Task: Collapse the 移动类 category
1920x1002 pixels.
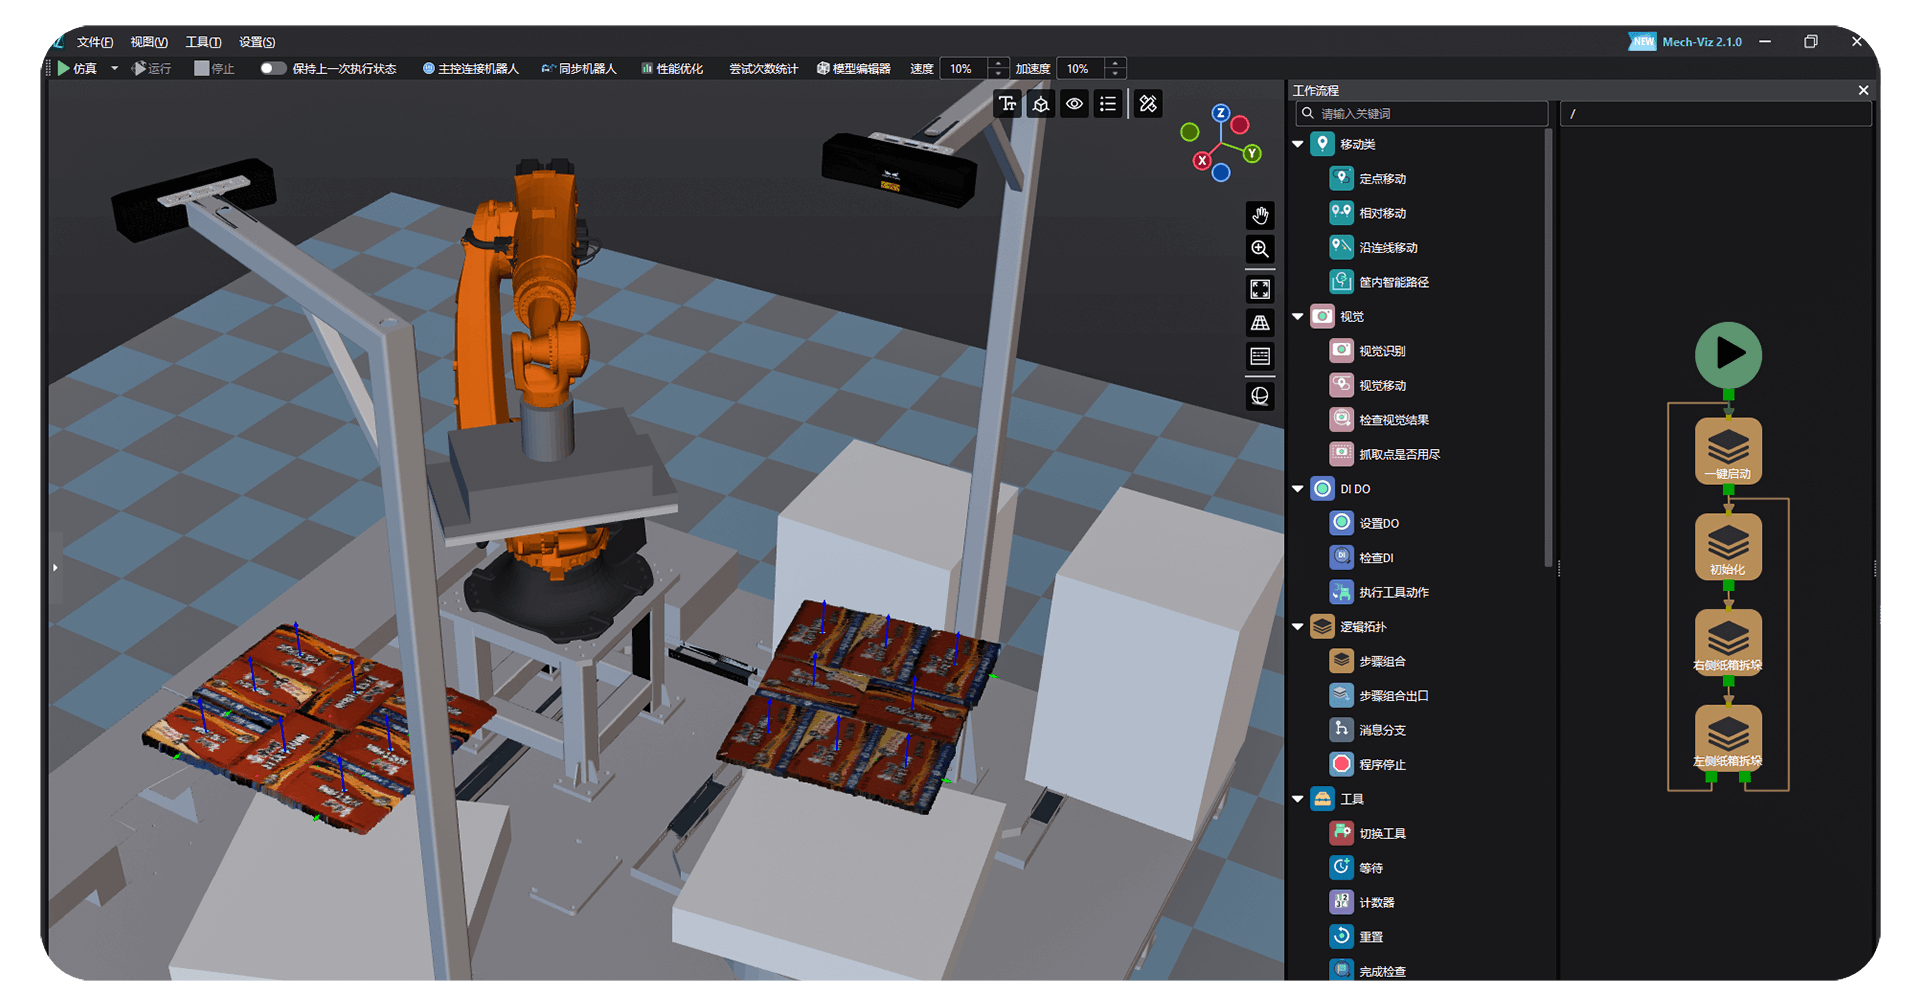Action: (x=1298, y=145)
